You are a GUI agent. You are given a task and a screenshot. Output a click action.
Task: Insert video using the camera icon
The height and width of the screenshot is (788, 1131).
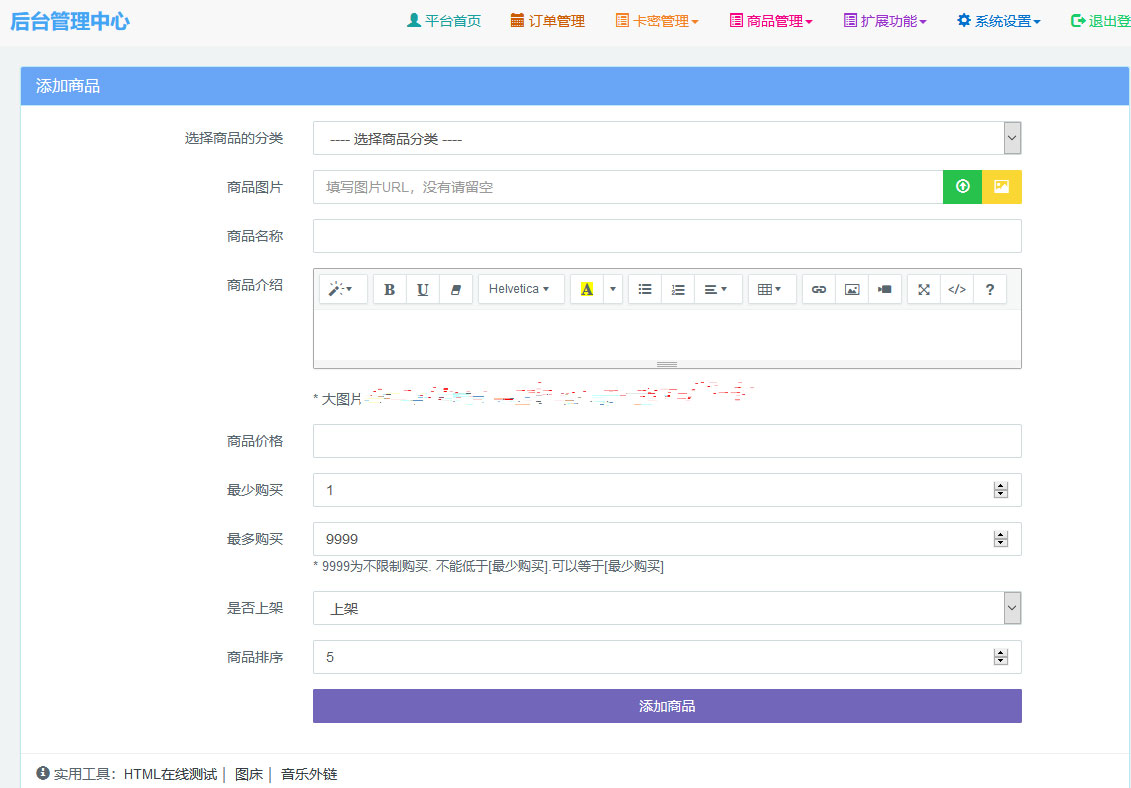click(x=885, y=289)
